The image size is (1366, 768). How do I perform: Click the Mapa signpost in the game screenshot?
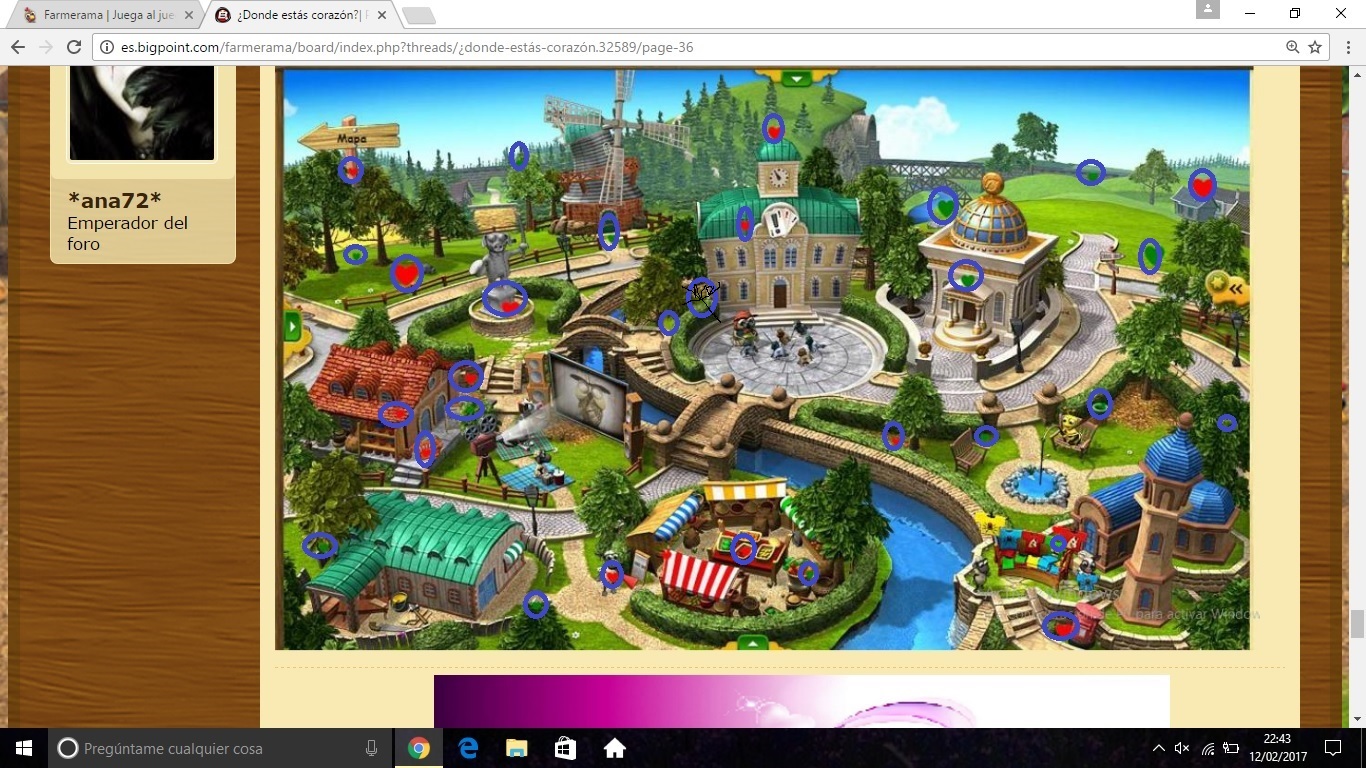coord(349,136)
